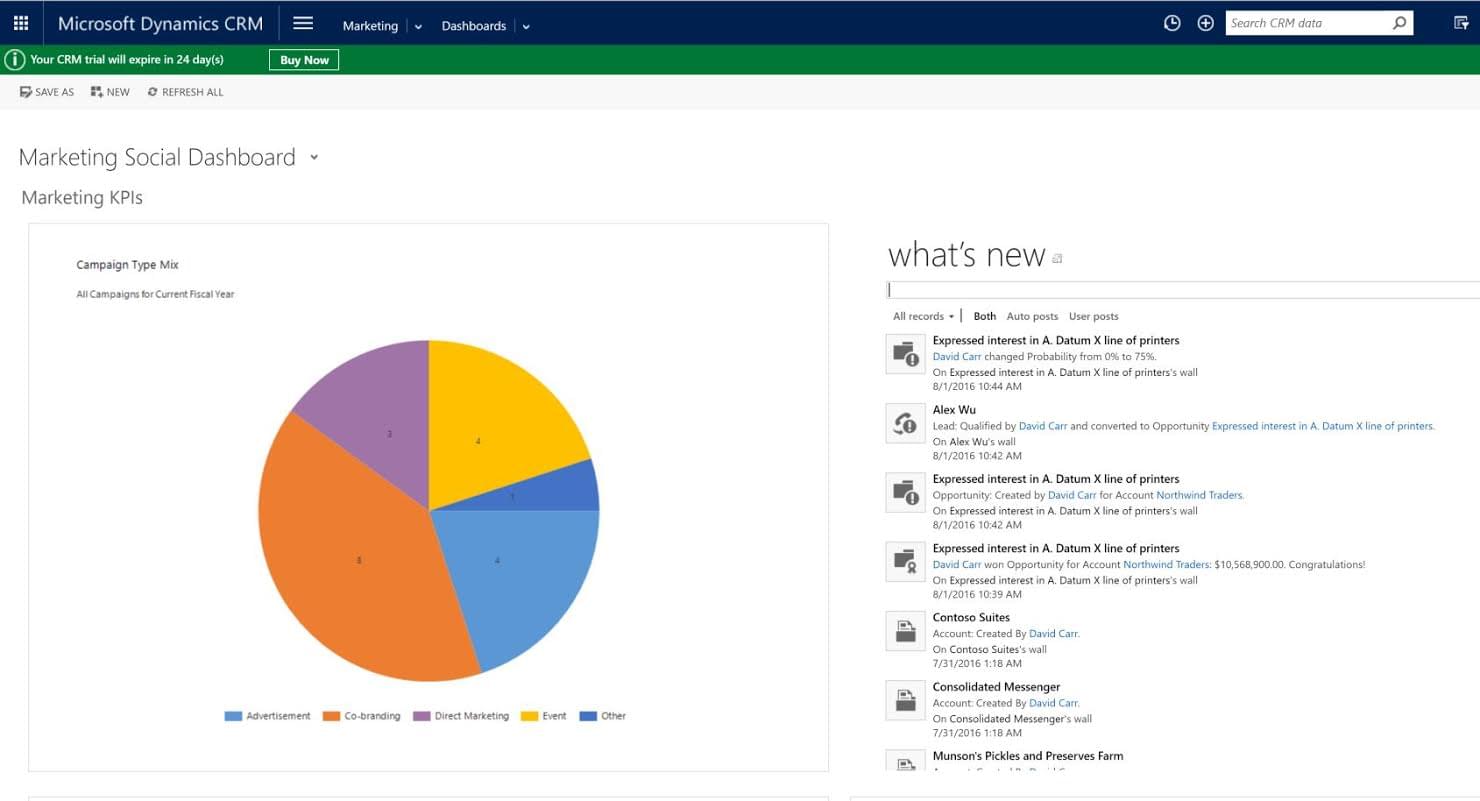
Task: Click the Alex Wu post title
Action: pyautogui.click(x=954, y=410)
